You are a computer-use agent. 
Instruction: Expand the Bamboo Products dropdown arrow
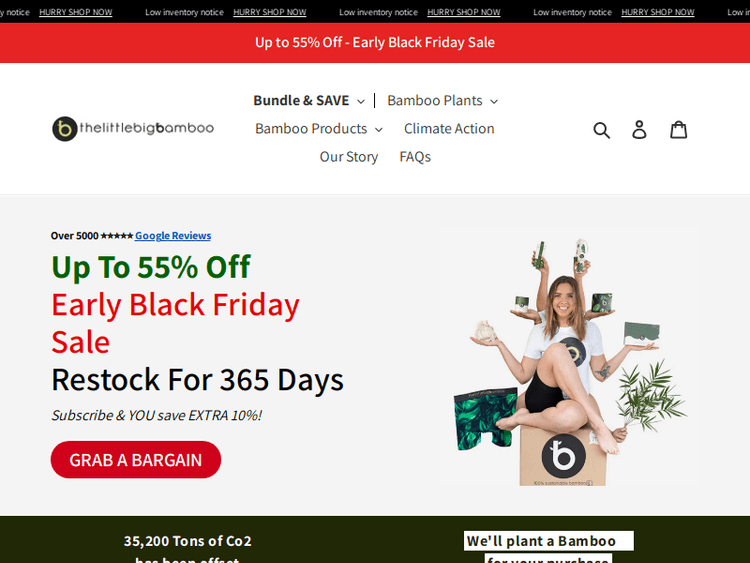pos(379,130)
